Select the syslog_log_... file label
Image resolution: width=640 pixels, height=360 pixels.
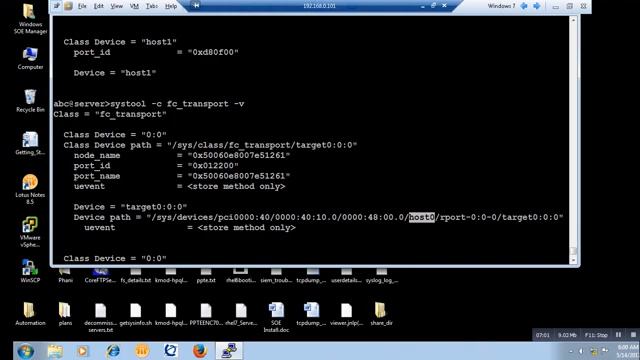tap(382, 280)
